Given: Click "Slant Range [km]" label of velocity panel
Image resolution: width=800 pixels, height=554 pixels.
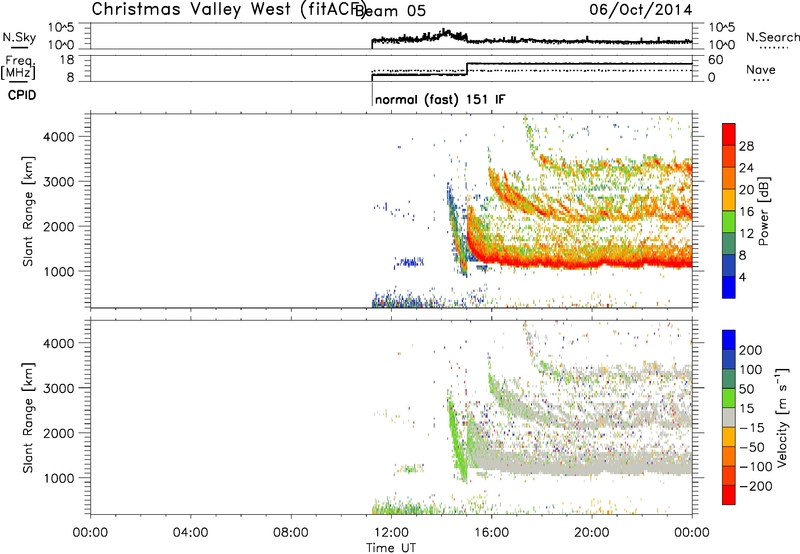Looking at the screenshot, I should 28,418.
